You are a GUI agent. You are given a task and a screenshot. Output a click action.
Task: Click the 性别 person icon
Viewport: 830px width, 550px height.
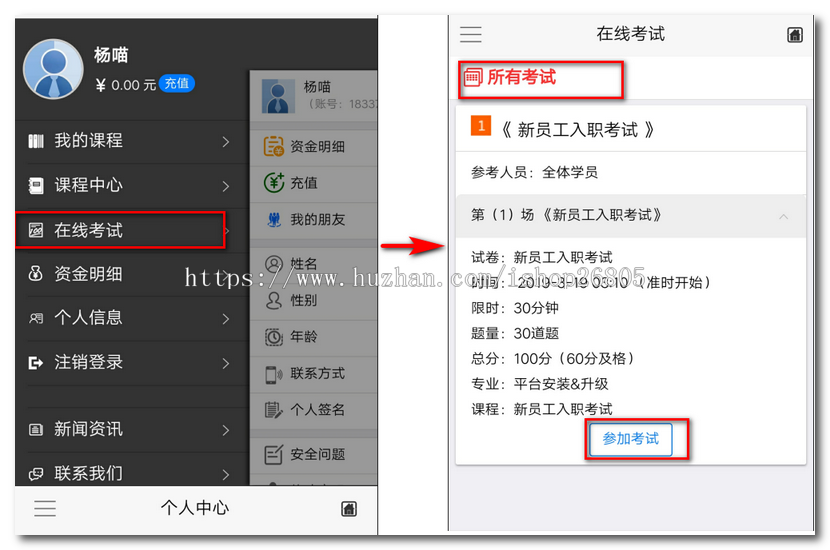click(x=274, y=301)
